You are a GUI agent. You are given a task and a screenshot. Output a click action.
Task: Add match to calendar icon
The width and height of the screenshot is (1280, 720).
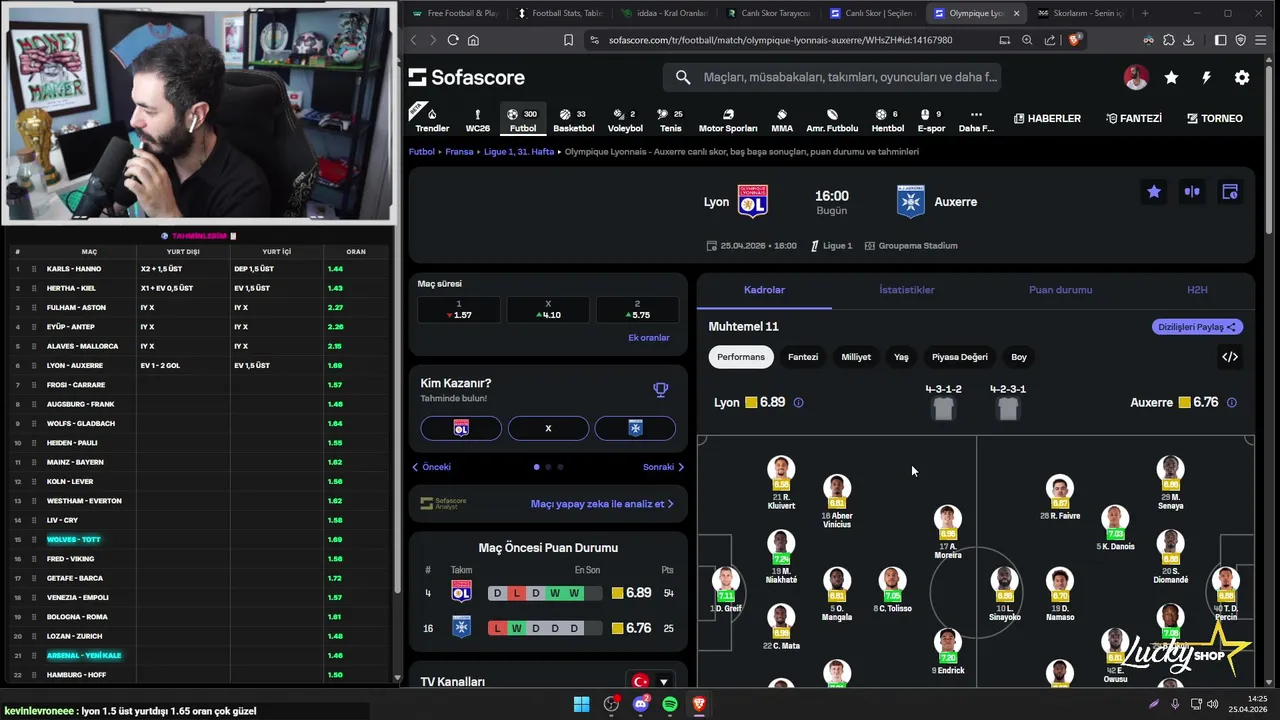click(x=1230, y=192)
